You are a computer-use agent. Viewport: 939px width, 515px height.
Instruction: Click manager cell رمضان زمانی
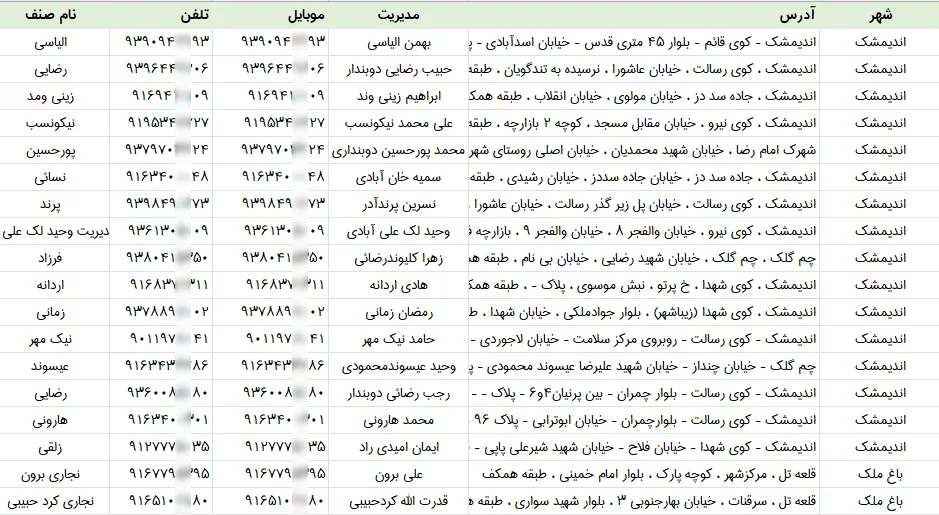point(398,312)
